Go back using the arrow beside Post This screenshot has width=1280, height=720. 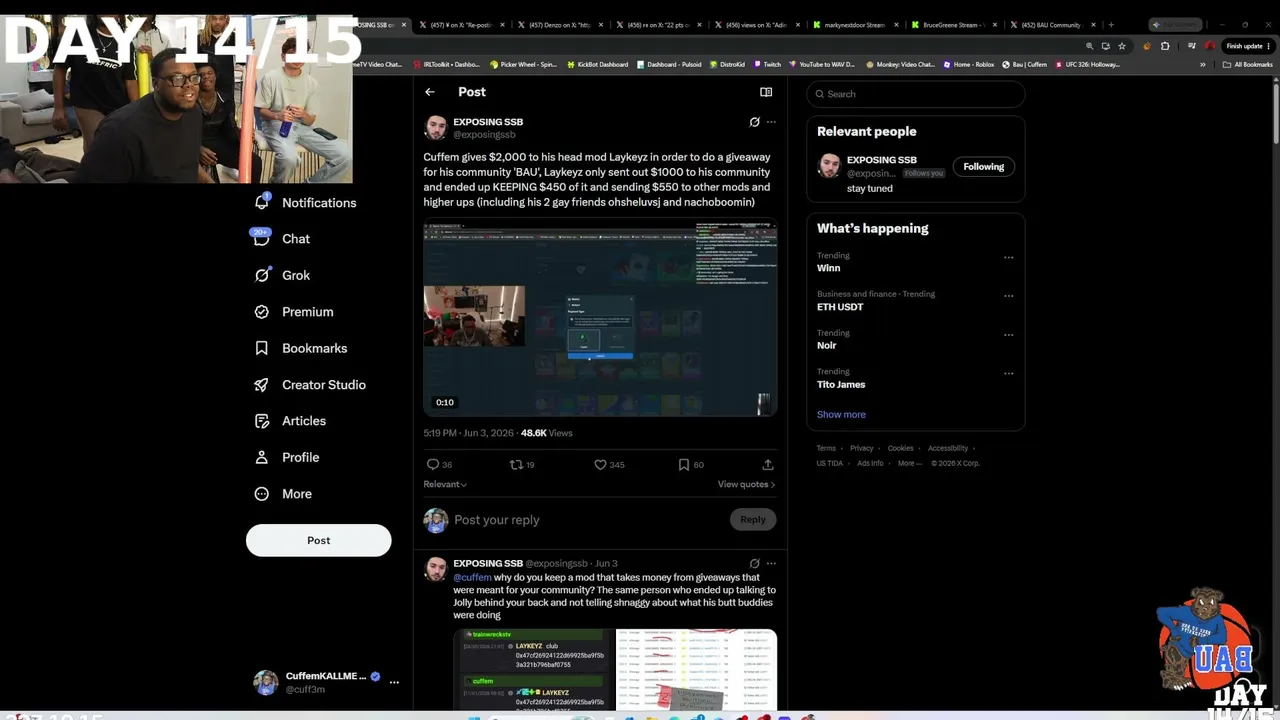[x=430, y=92]
